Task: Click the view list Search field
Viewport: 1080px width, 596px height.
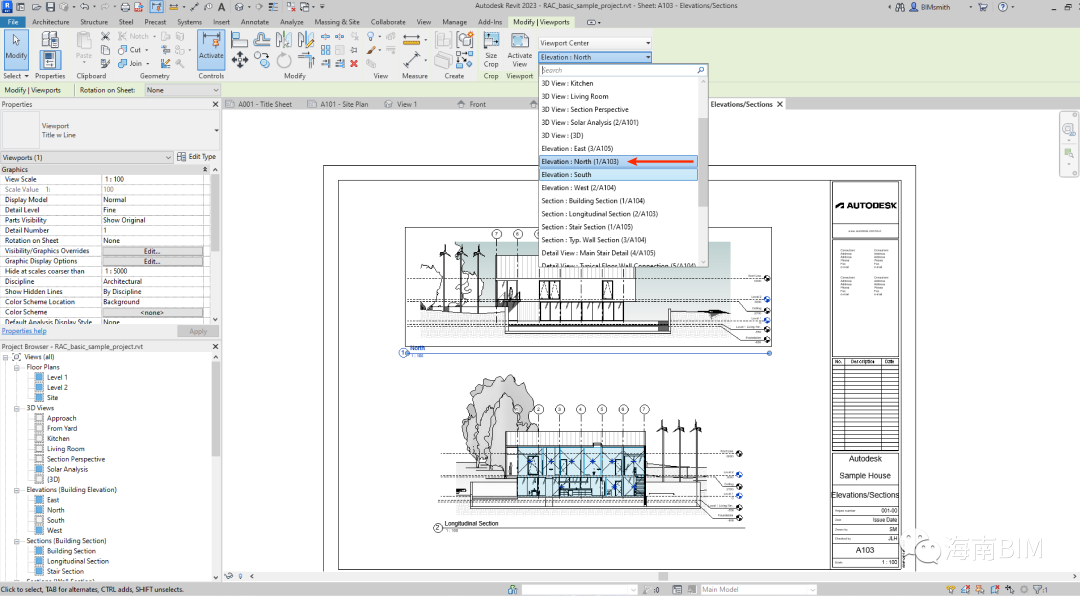Action: (x=618, y=70)
